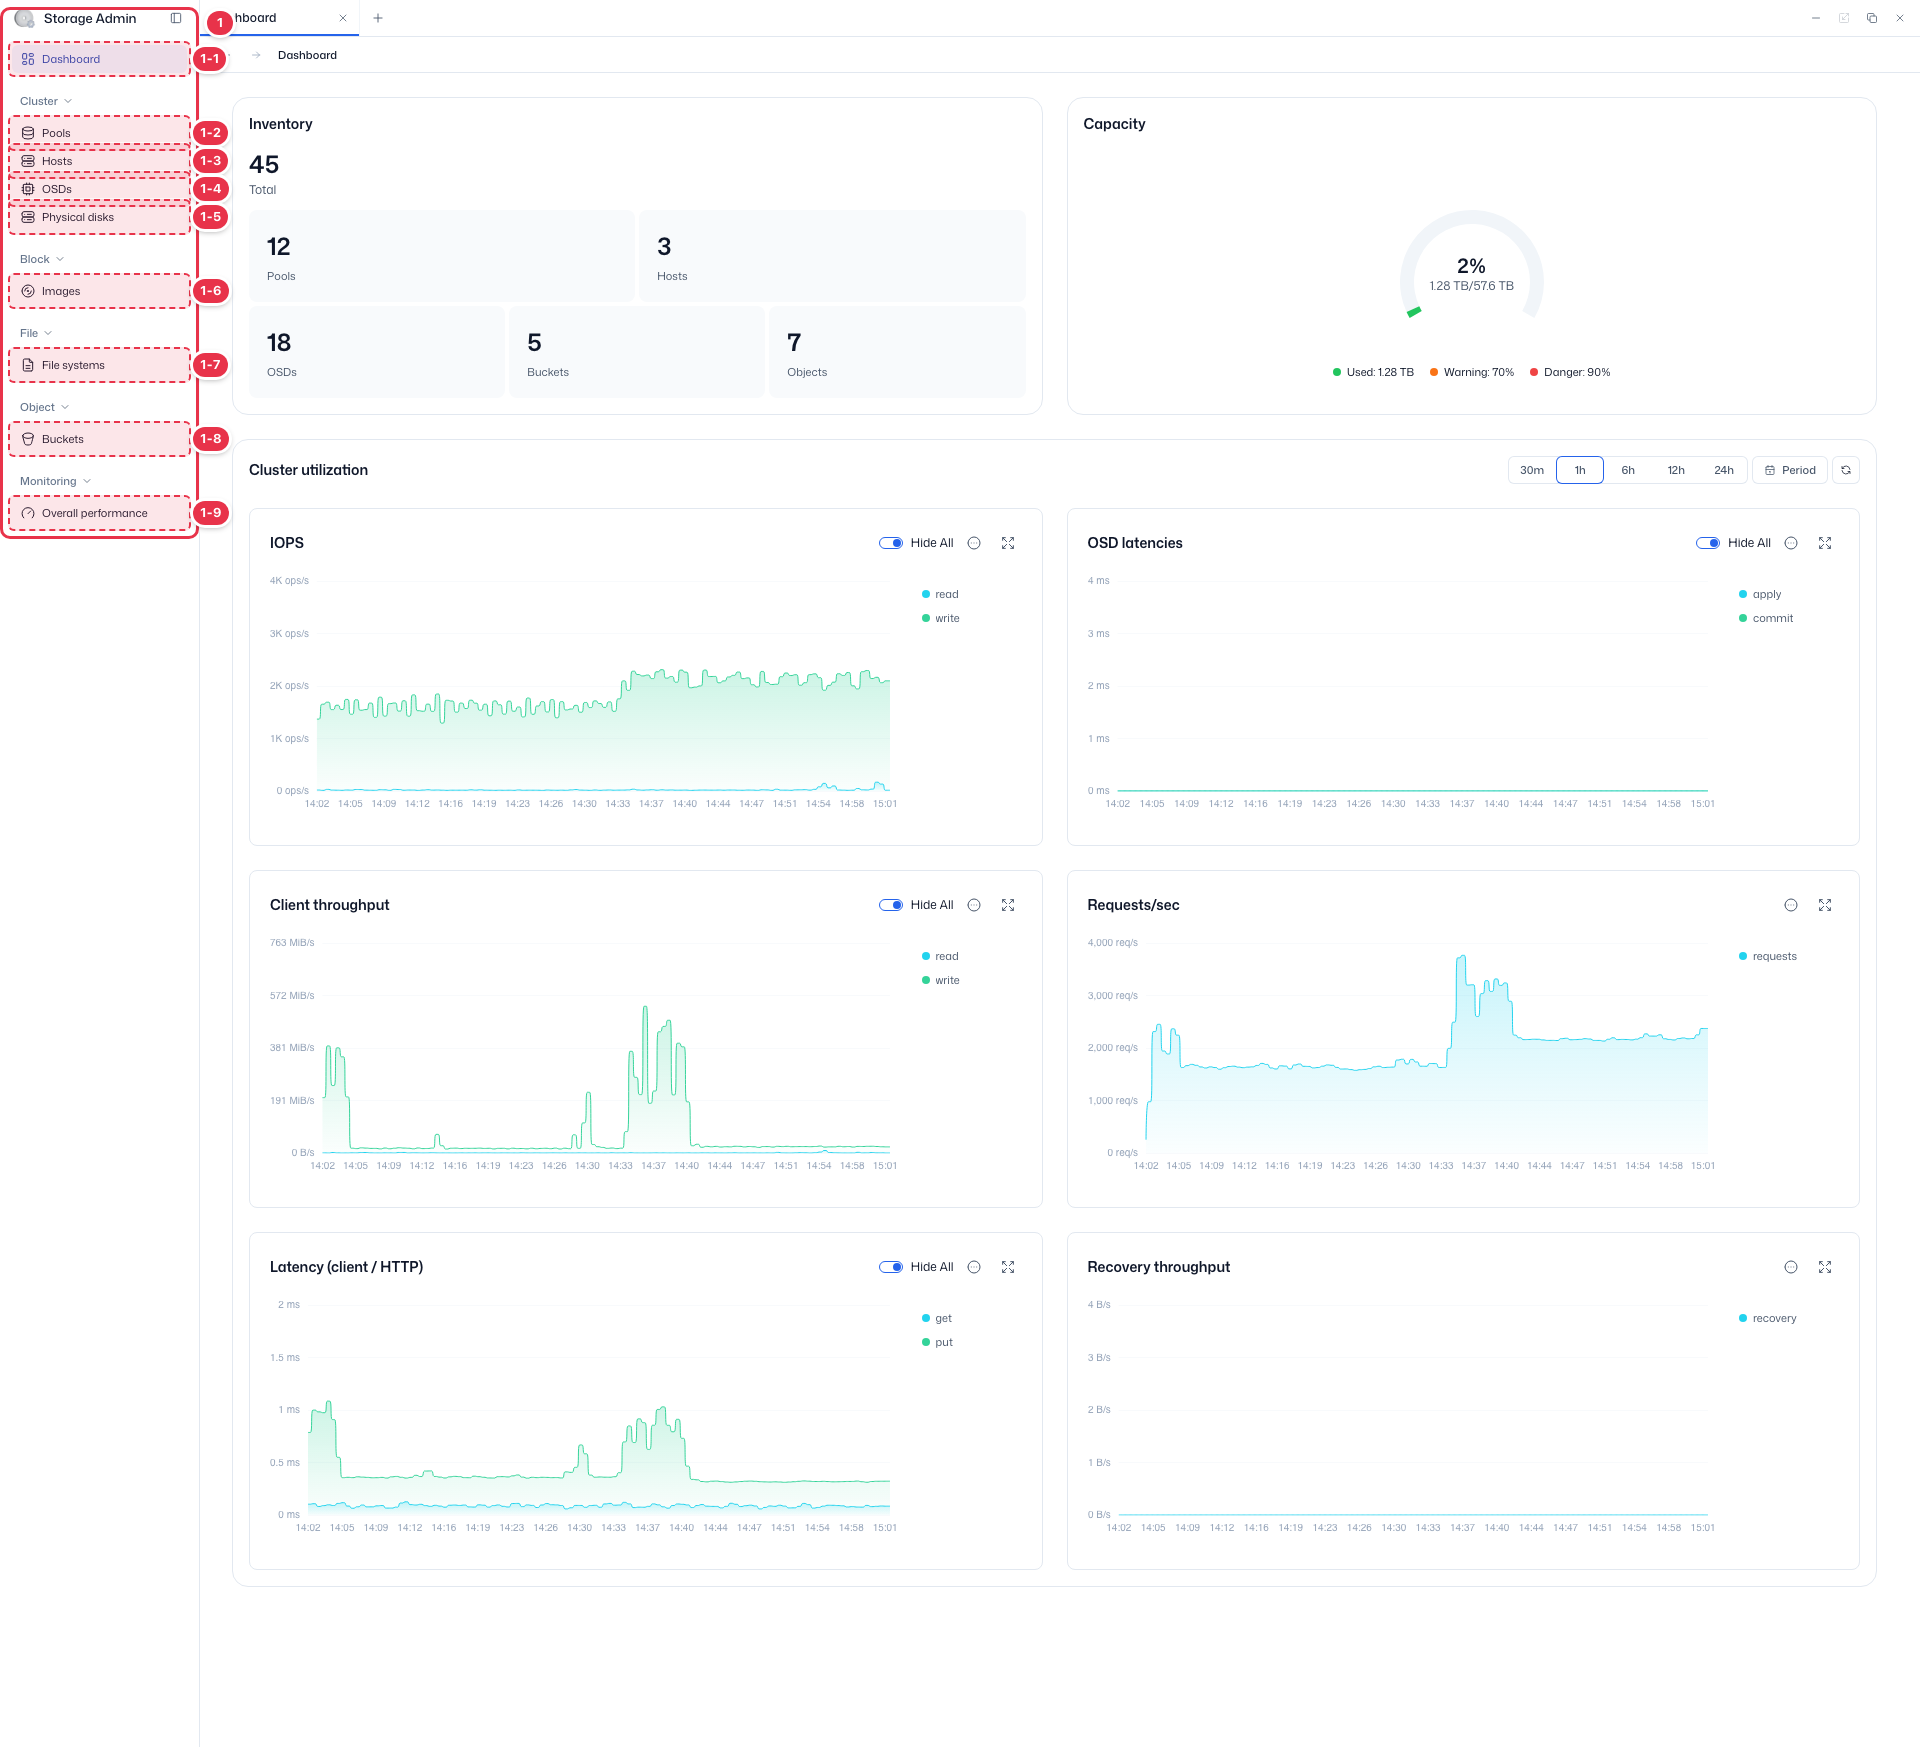This screenshot has height=1747, width=1920.
Task: Refresh cluster utilization data
Action: point(1846,470)
